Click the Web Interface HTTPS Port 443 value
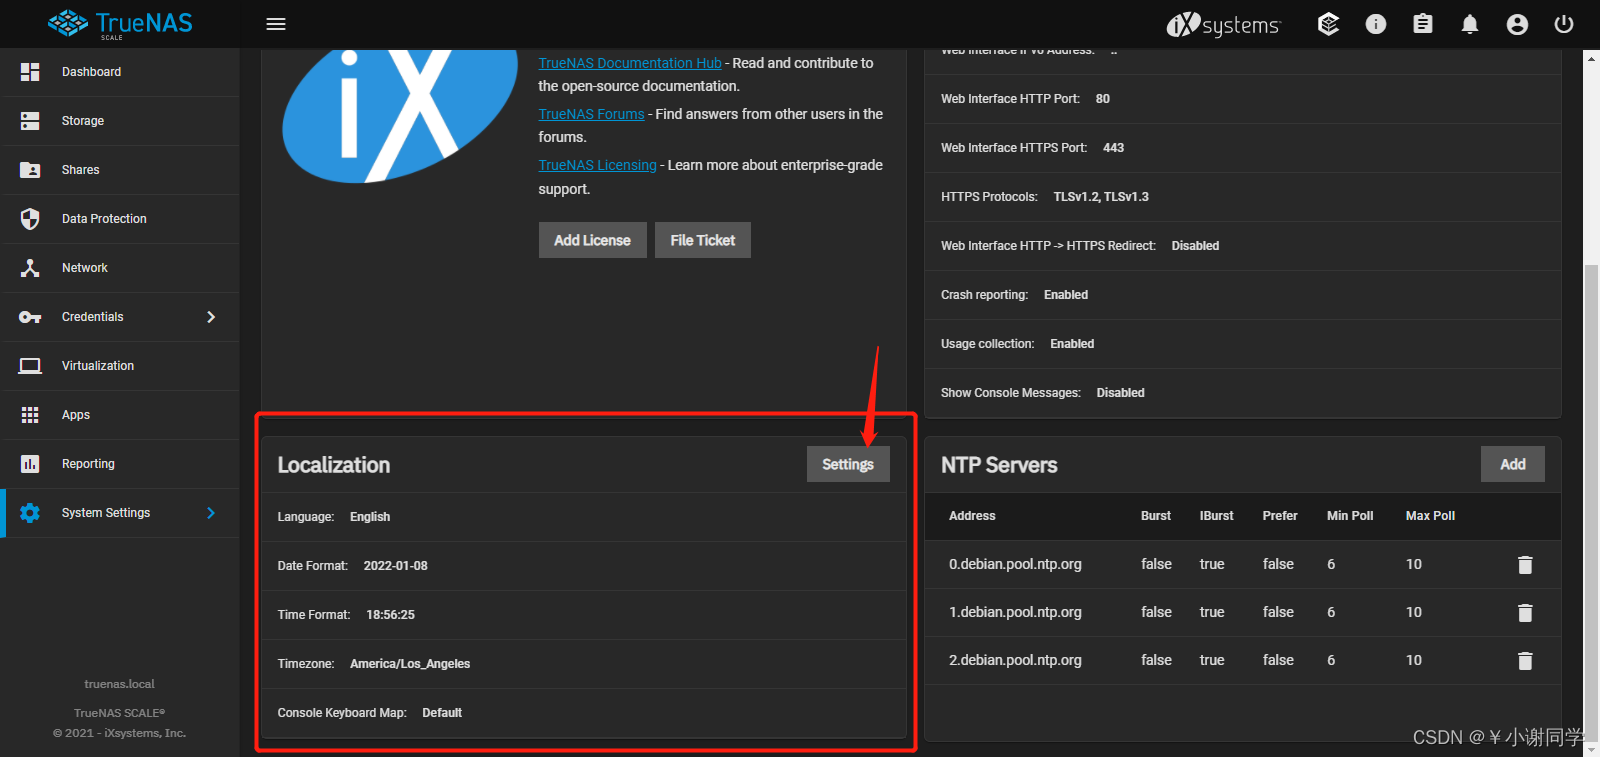Screen dimensions: 1600x757 click(x=1114, y=148)
